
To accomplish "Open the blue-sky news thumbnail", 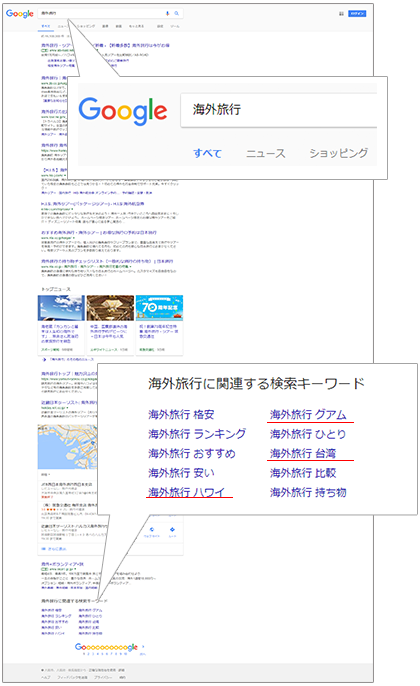I will click(x=61, y=308).
